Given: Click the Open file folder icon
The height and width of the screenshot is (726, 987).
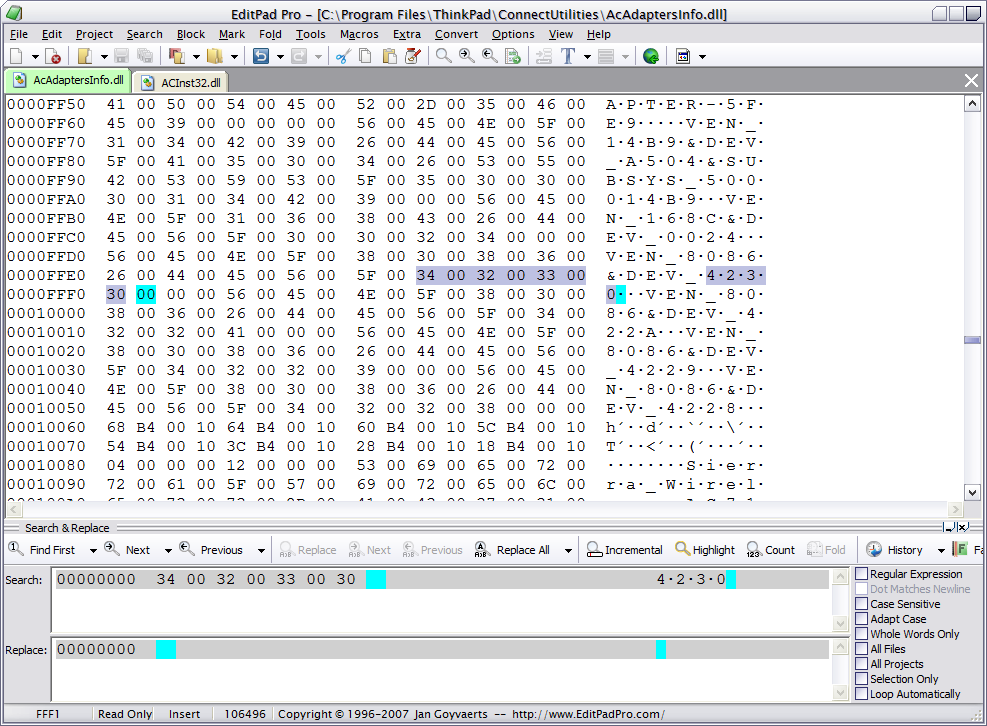Looking at the screenshot, I should tap(85, 57).
